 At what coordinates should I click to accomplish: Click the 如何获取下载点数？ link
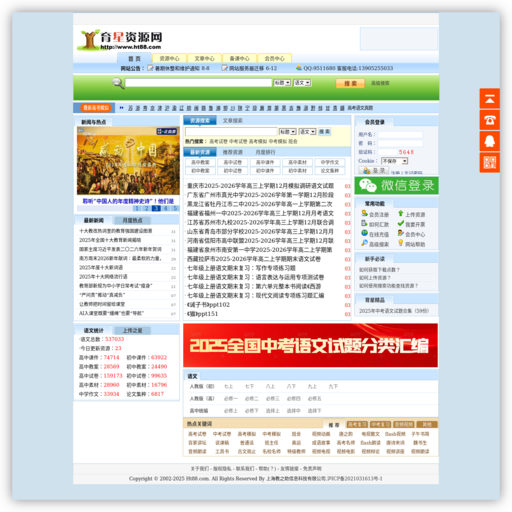tap(379, 270)
